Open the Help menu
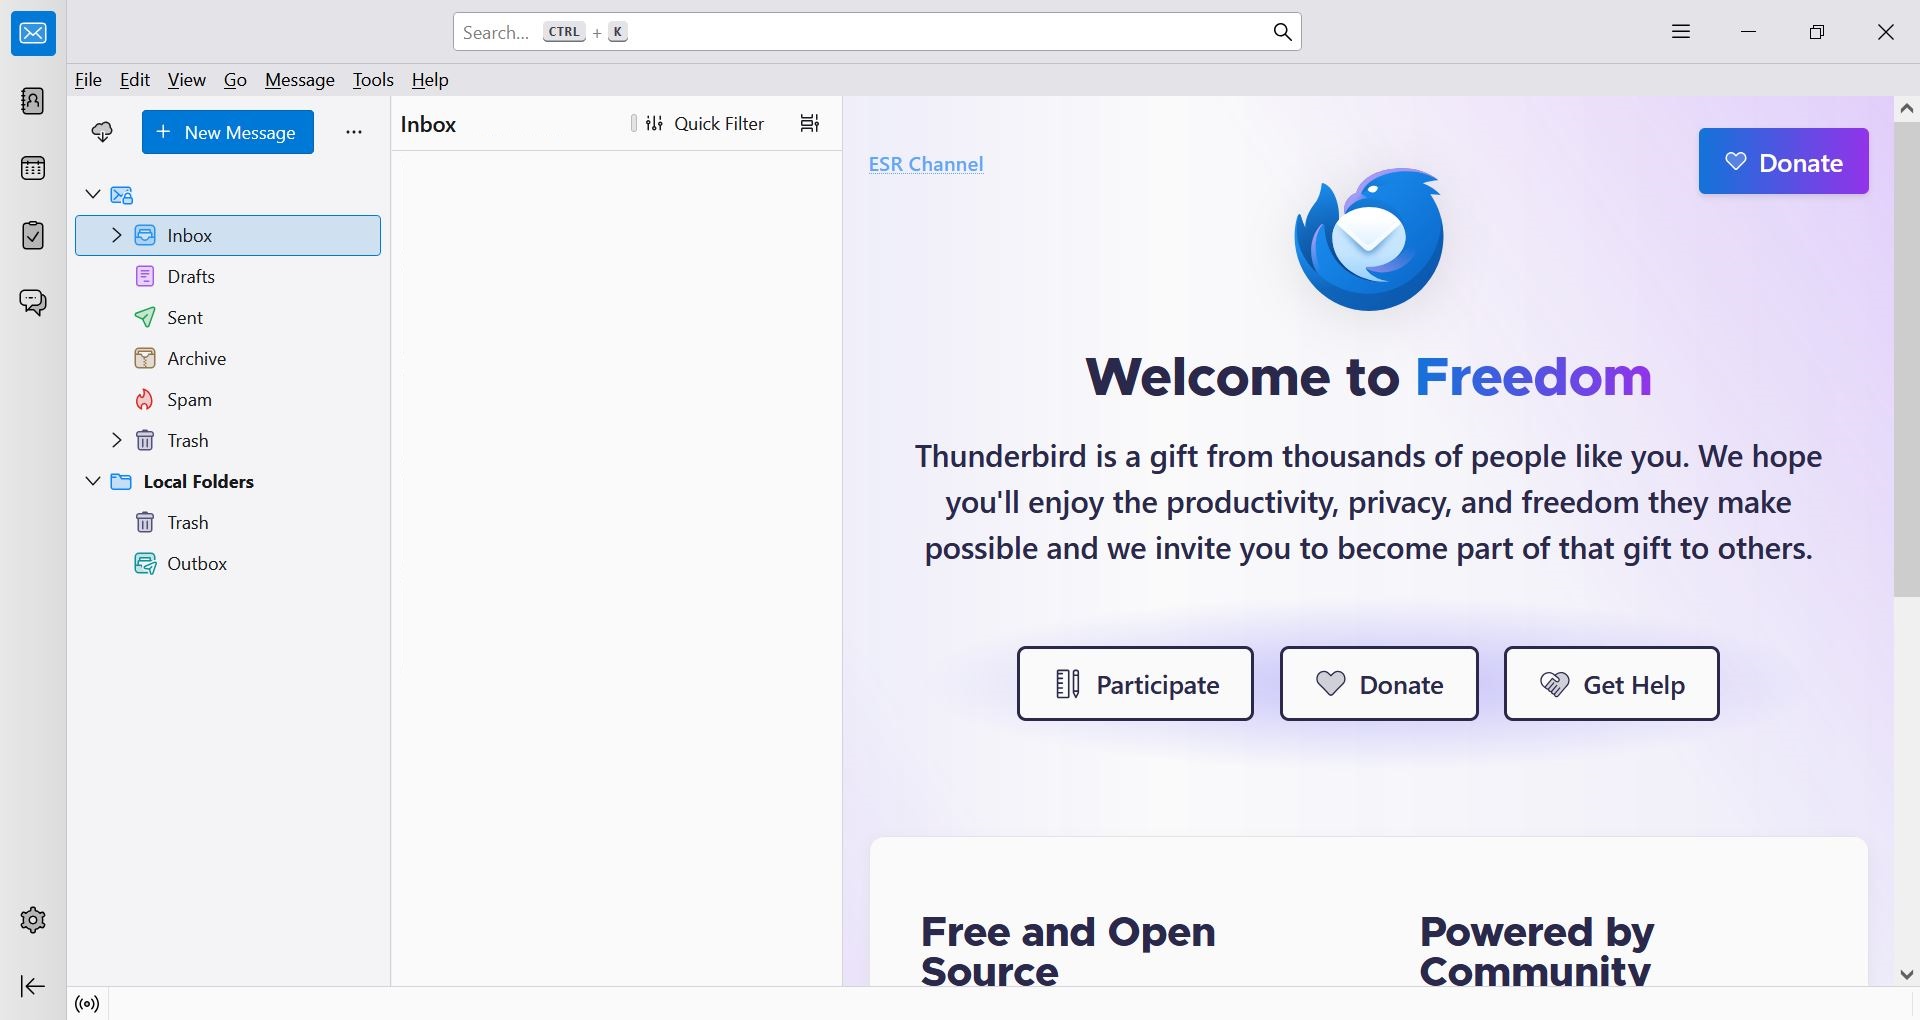Screen dimensions: 1920x1020 [x=430, y=80]
